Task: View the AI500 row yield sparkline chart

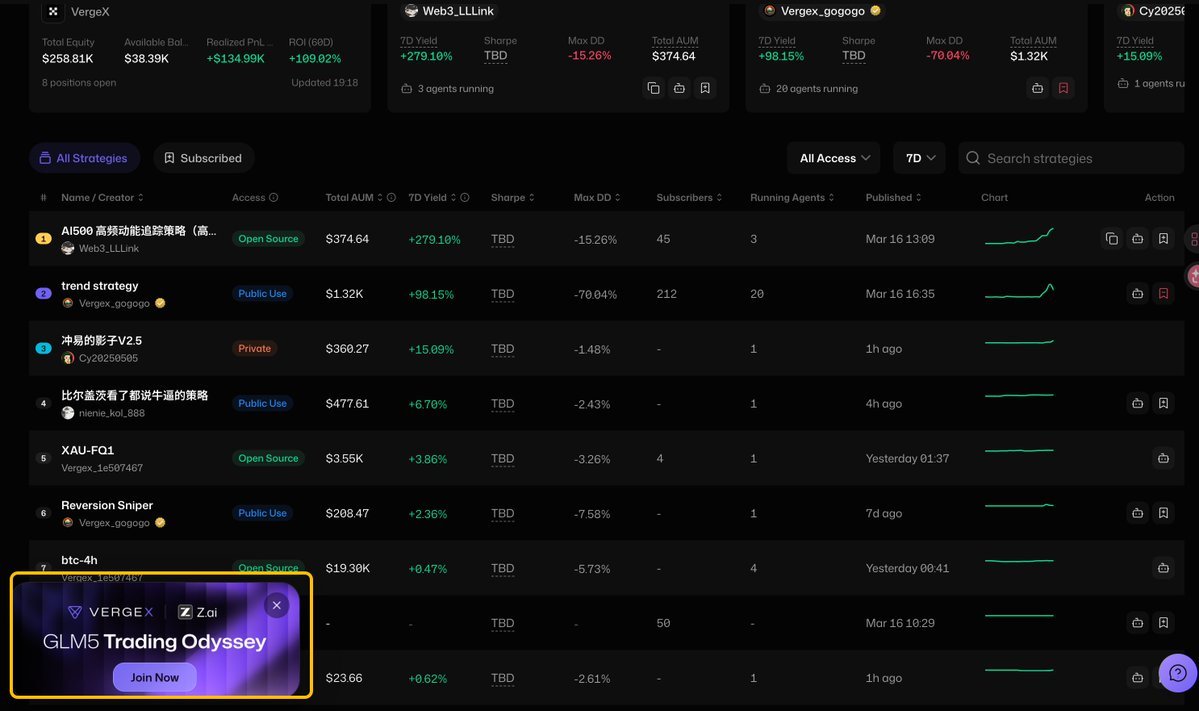Action: (x=1019, y=236)
